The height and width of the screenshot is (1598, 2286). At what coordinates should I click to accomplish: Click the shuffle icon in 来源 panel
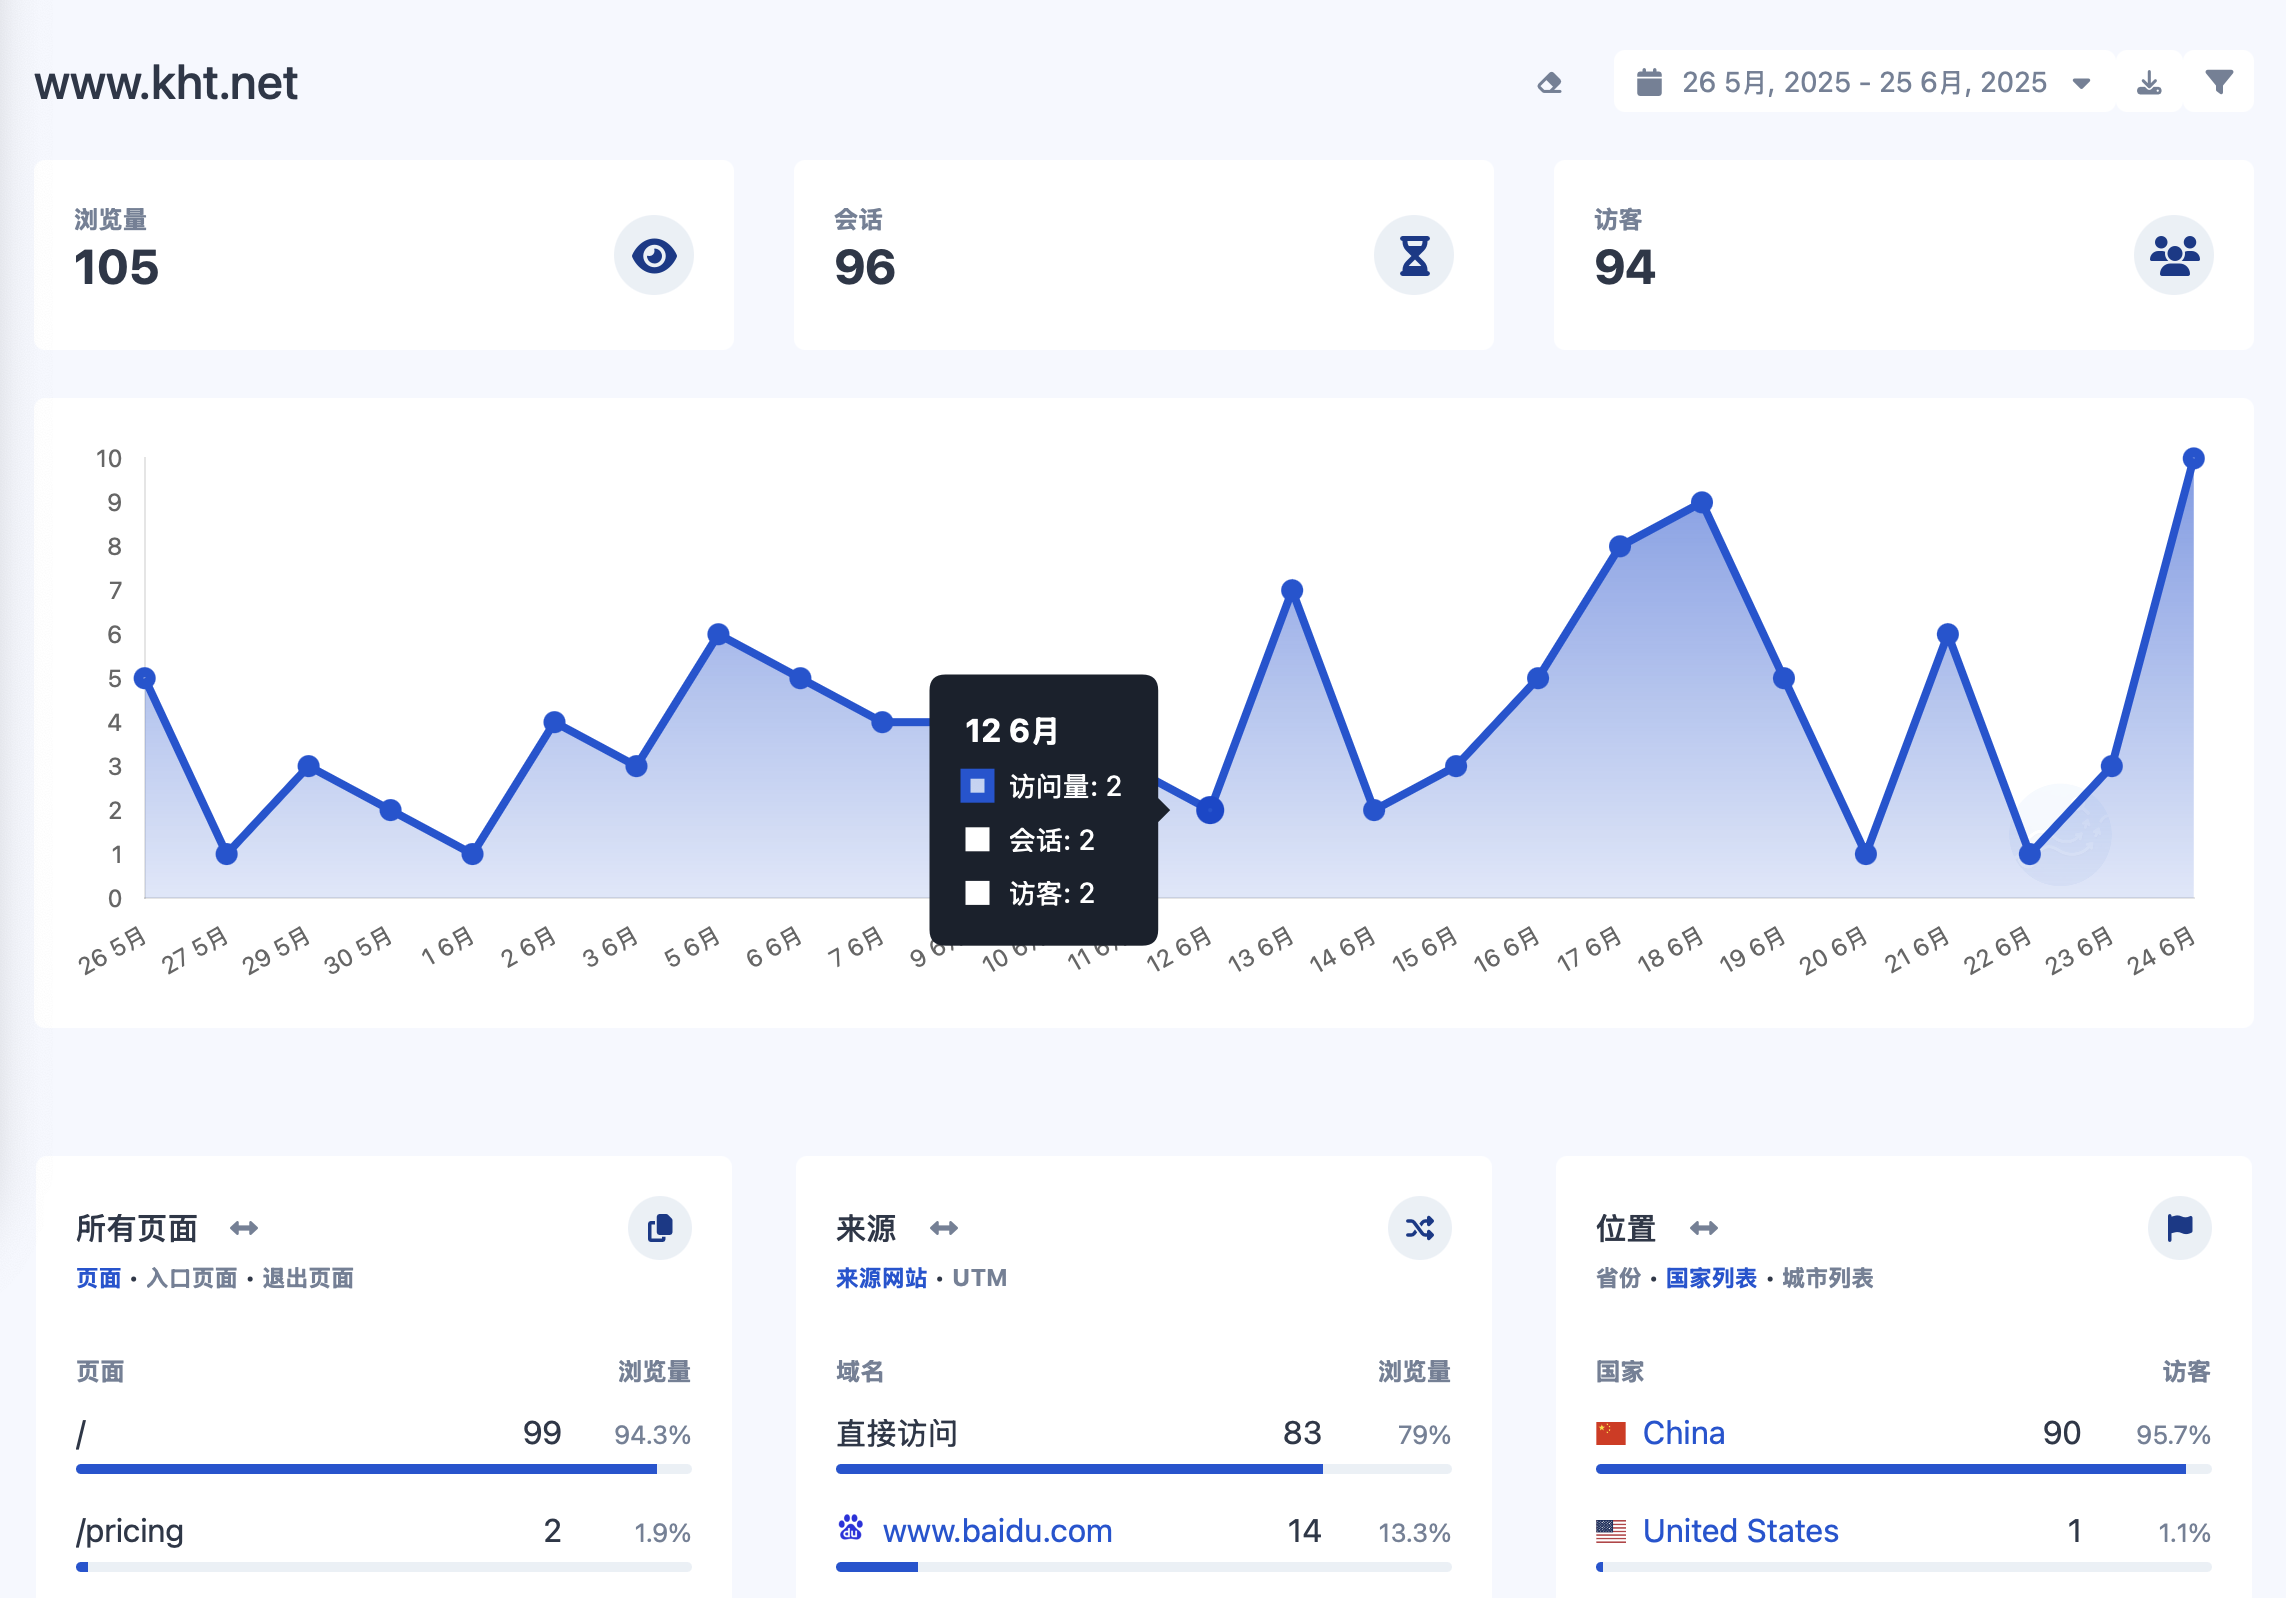click(1420, 1228)
